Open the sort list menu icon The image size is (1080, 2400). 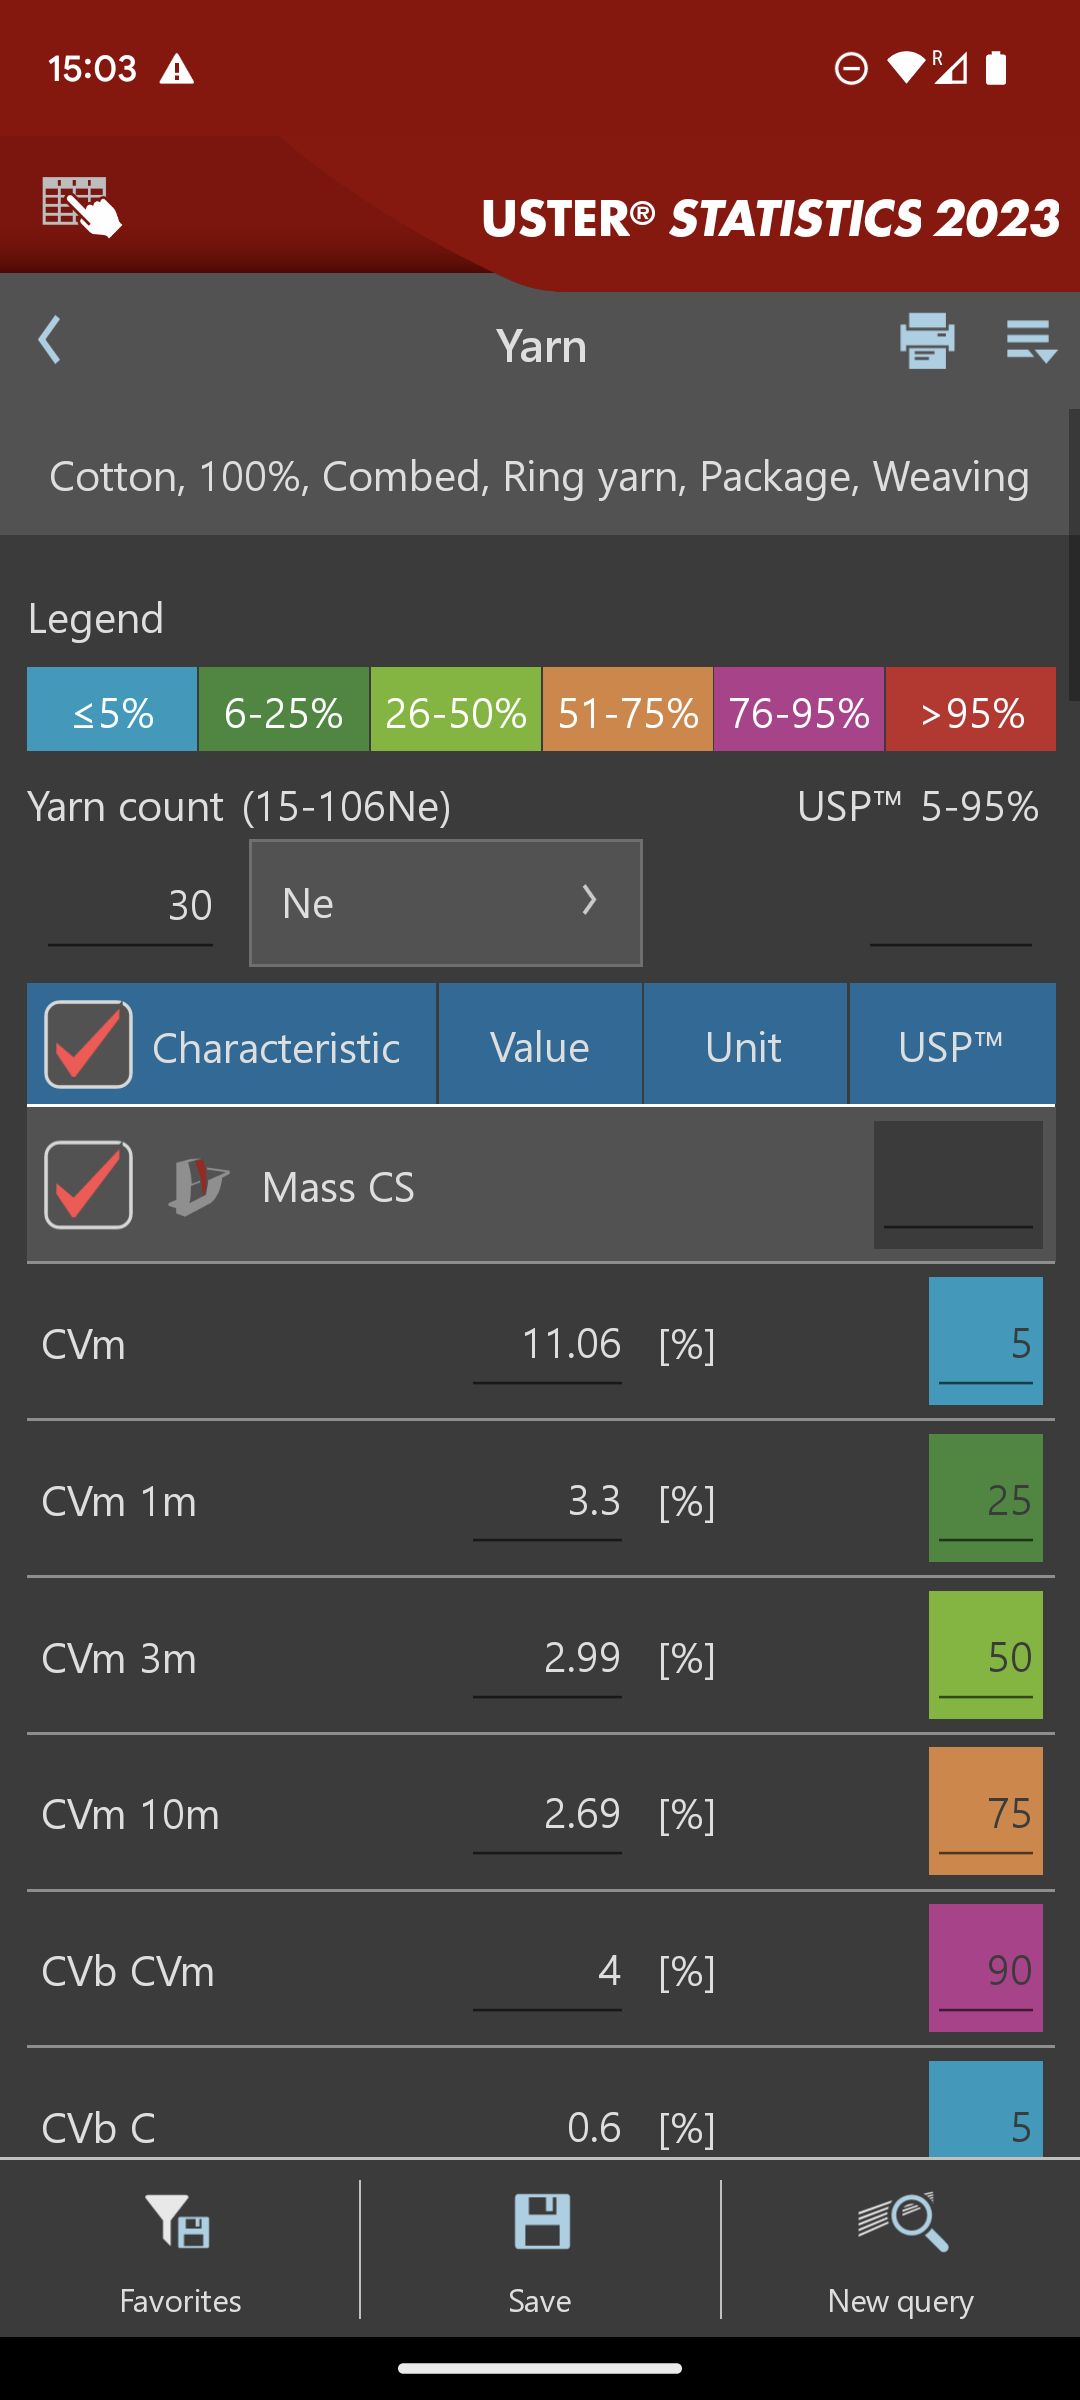click(1031, 340)
